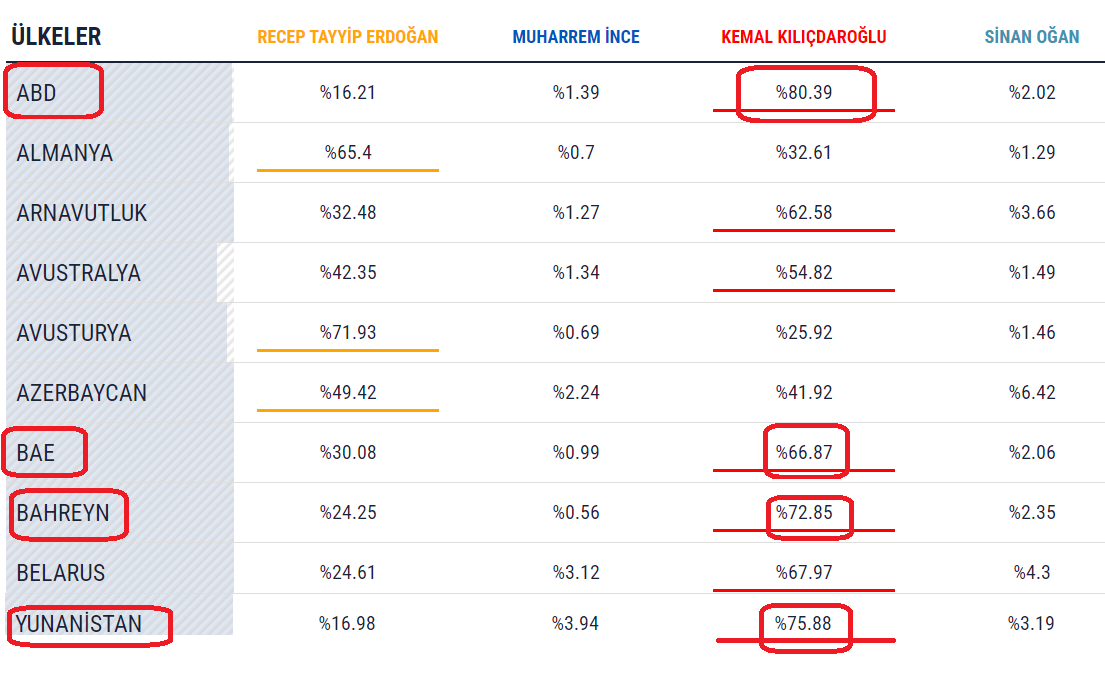Select the ARNAVUTLUK row label

pos(82,213)
